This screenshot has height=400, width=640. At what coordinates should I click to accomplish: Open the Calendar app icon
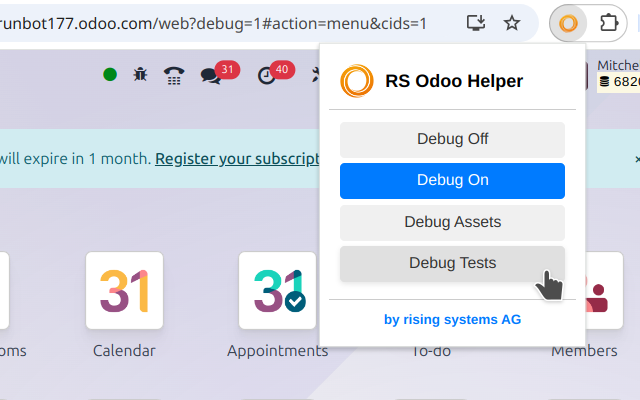point(124,290)
